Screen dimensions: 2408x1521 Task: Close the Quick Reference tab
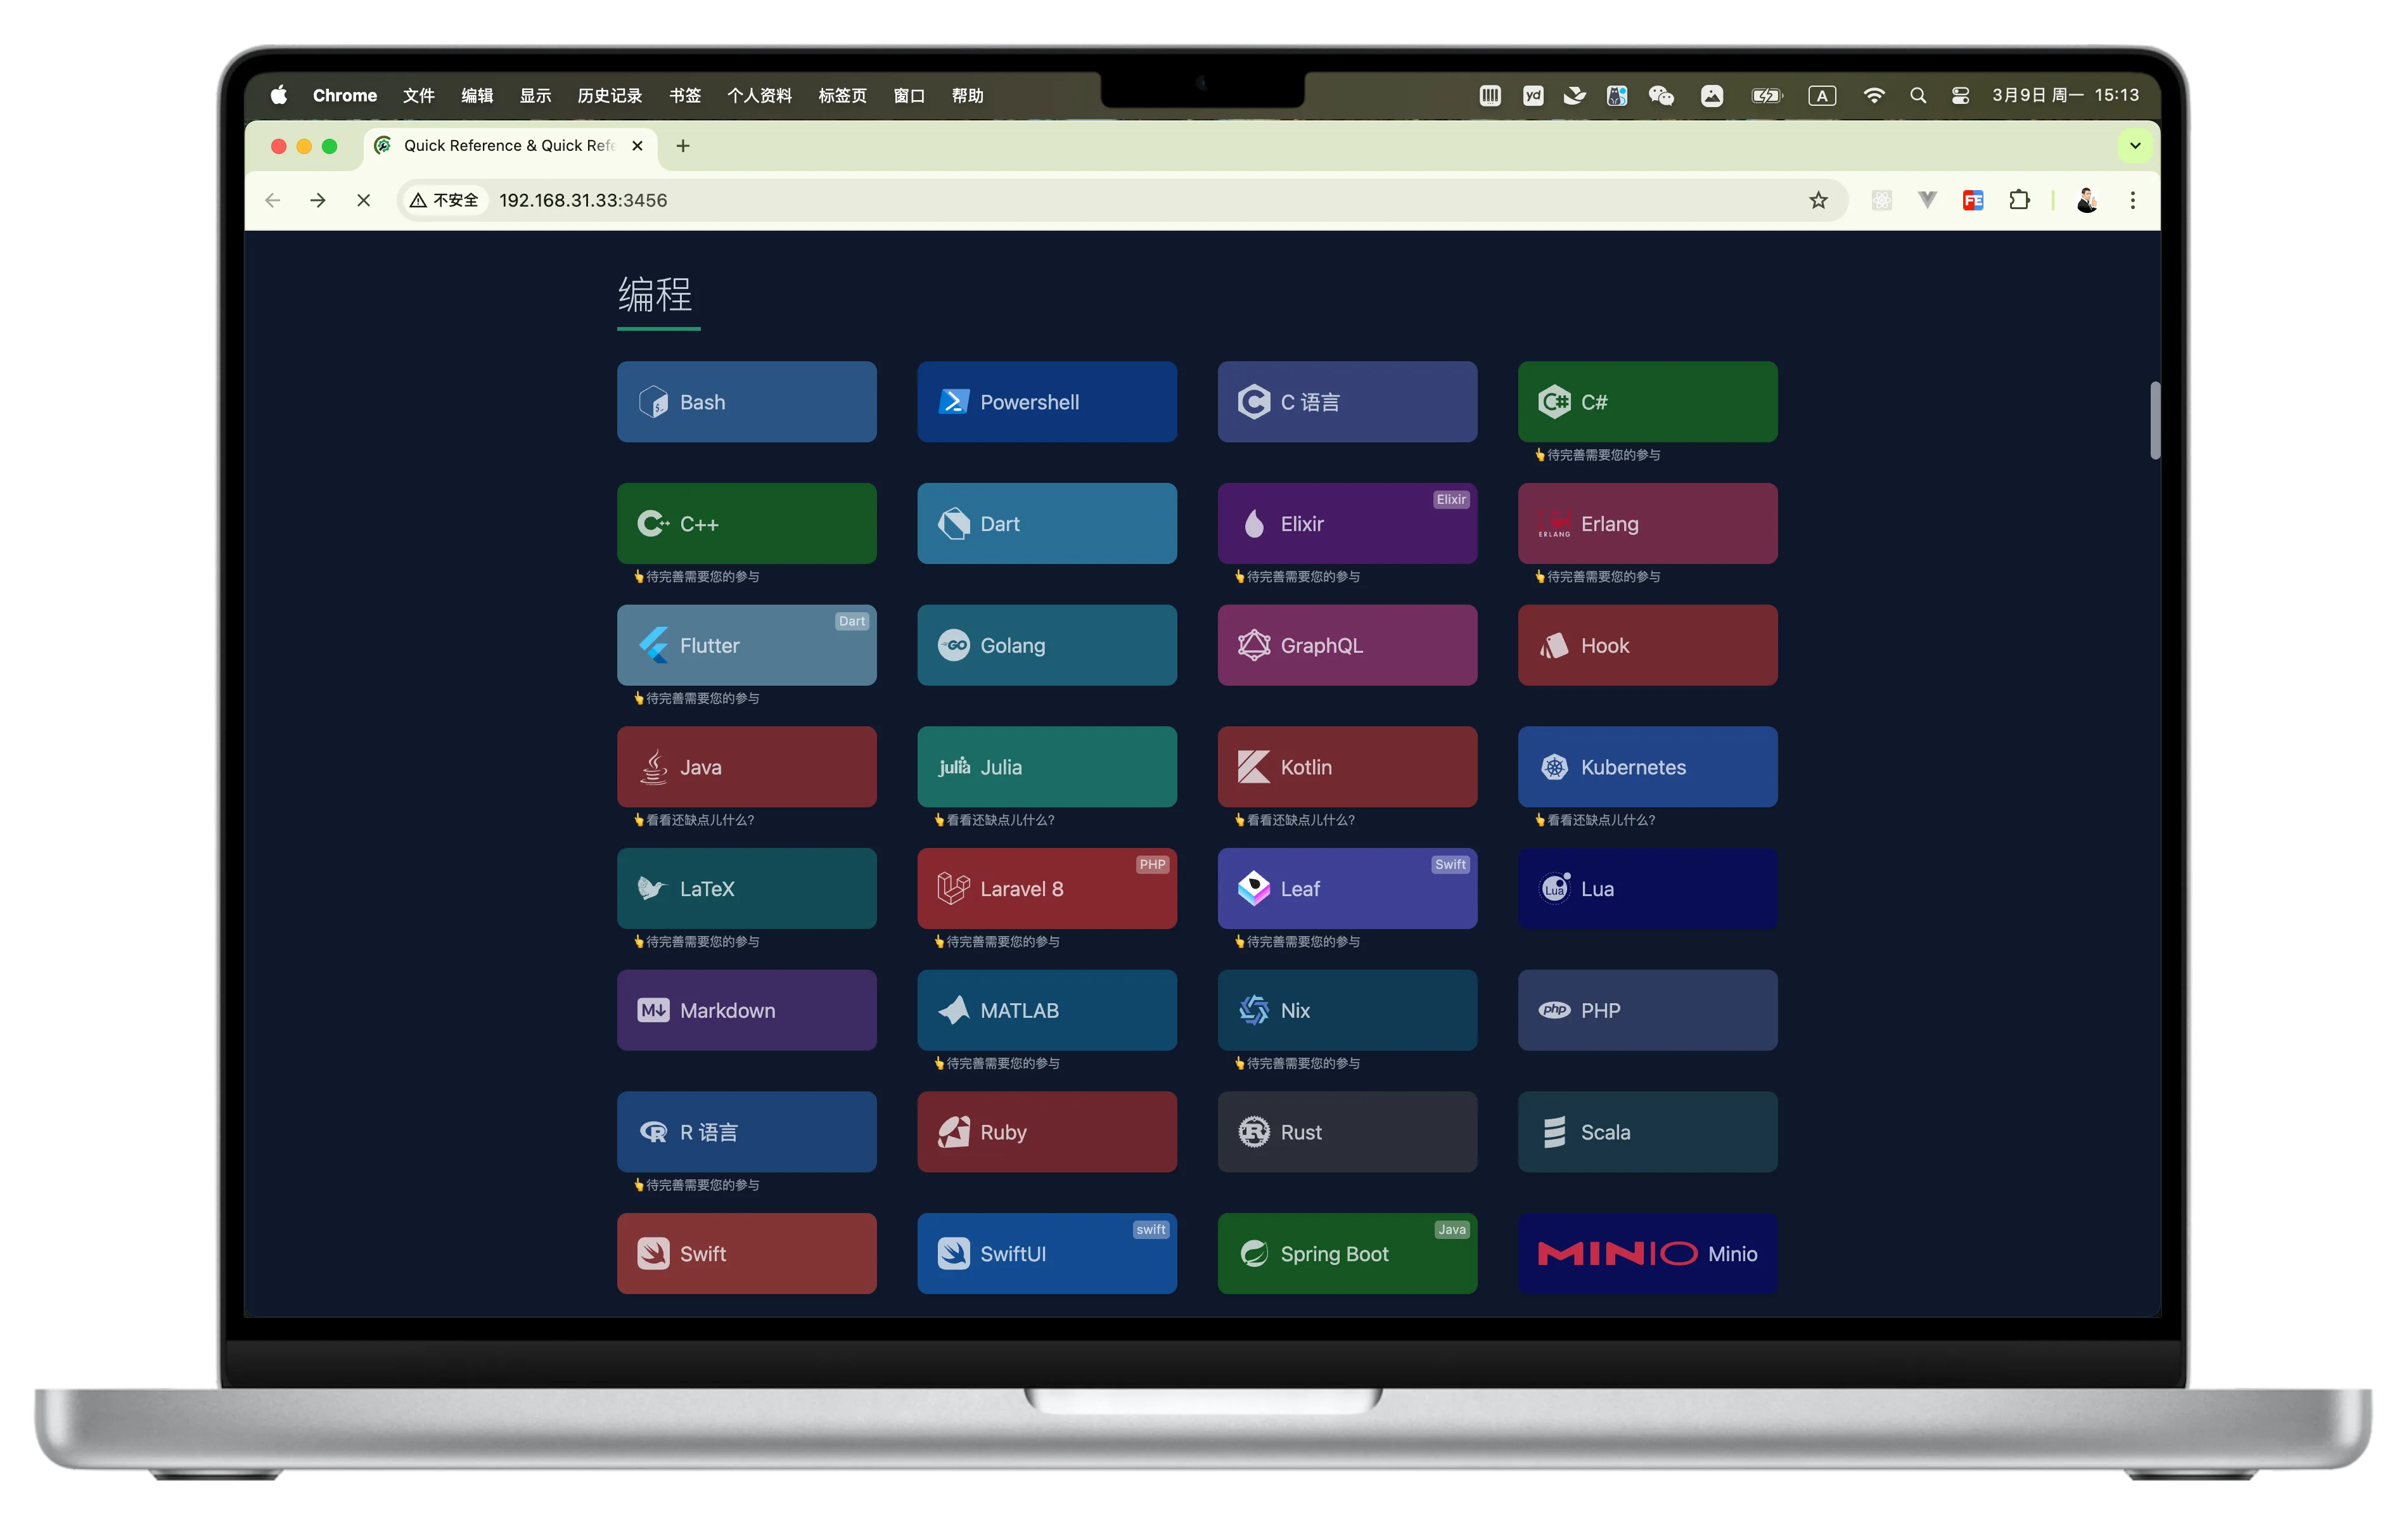[637, 146]
